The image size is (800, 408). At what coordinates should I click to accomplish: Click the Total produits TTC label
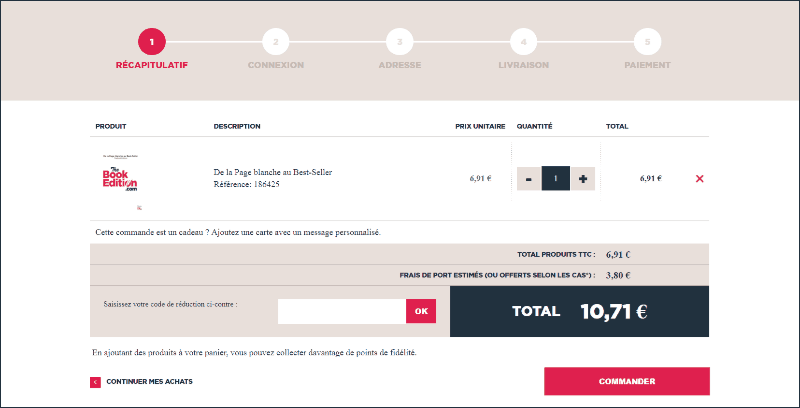click(556, 254)
